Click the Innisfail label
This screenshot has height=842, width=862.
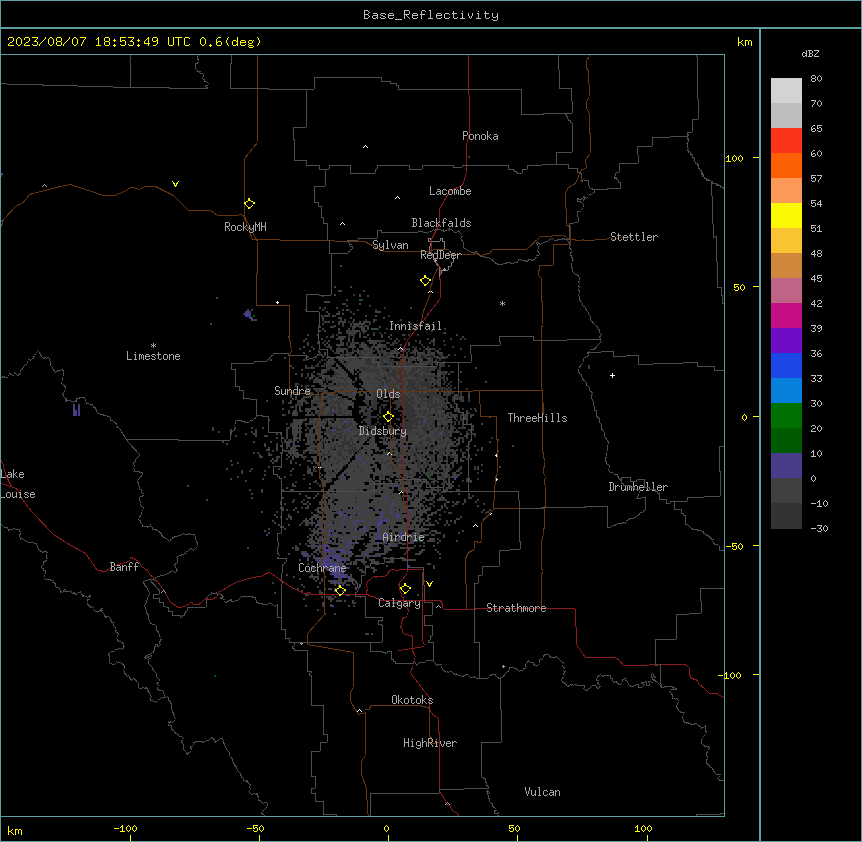tap(416, 326)
